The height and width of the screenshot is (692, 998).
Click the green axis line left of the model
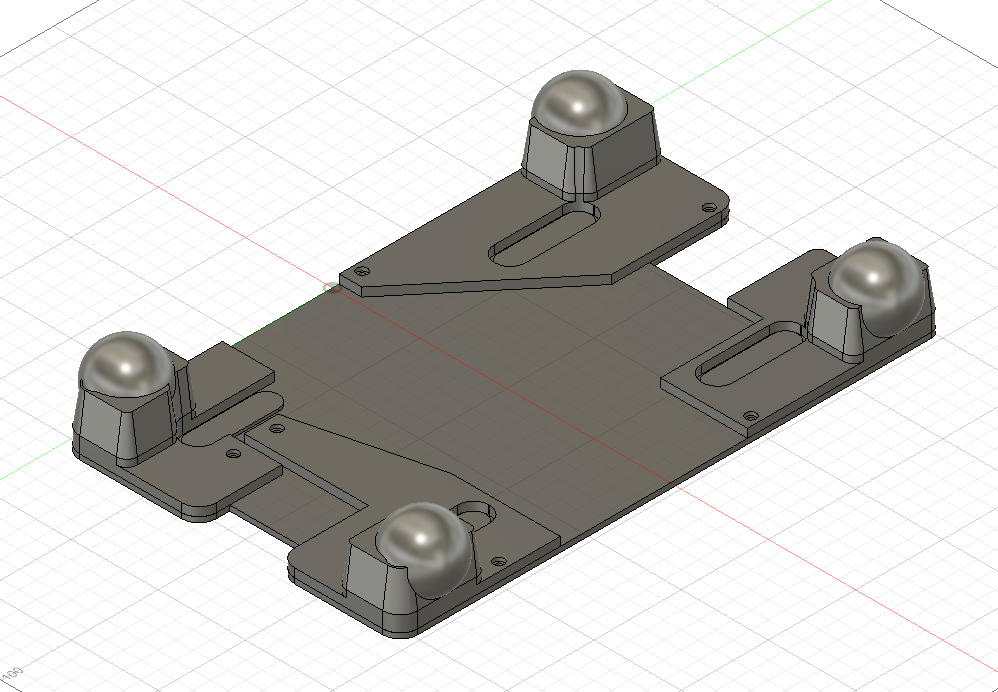coord(40,462)
